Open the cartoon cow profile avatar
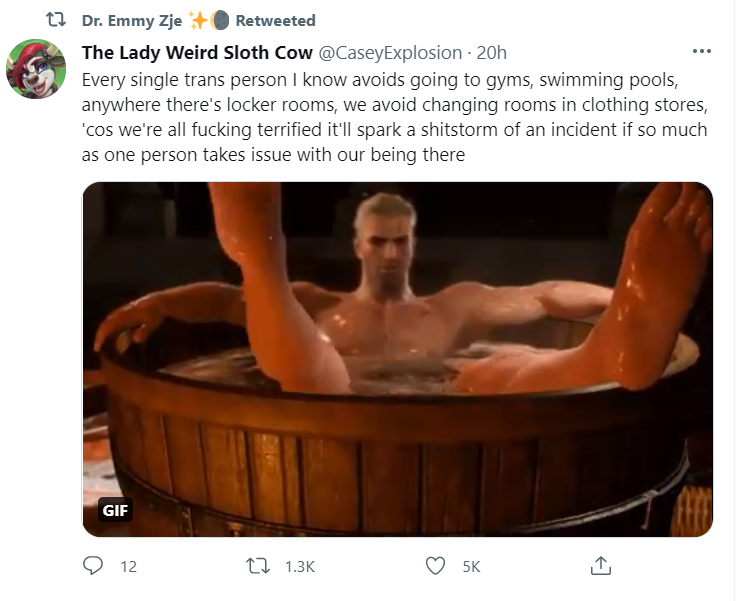The width and height of the screenshot is (755, 601). click(36, 69)
